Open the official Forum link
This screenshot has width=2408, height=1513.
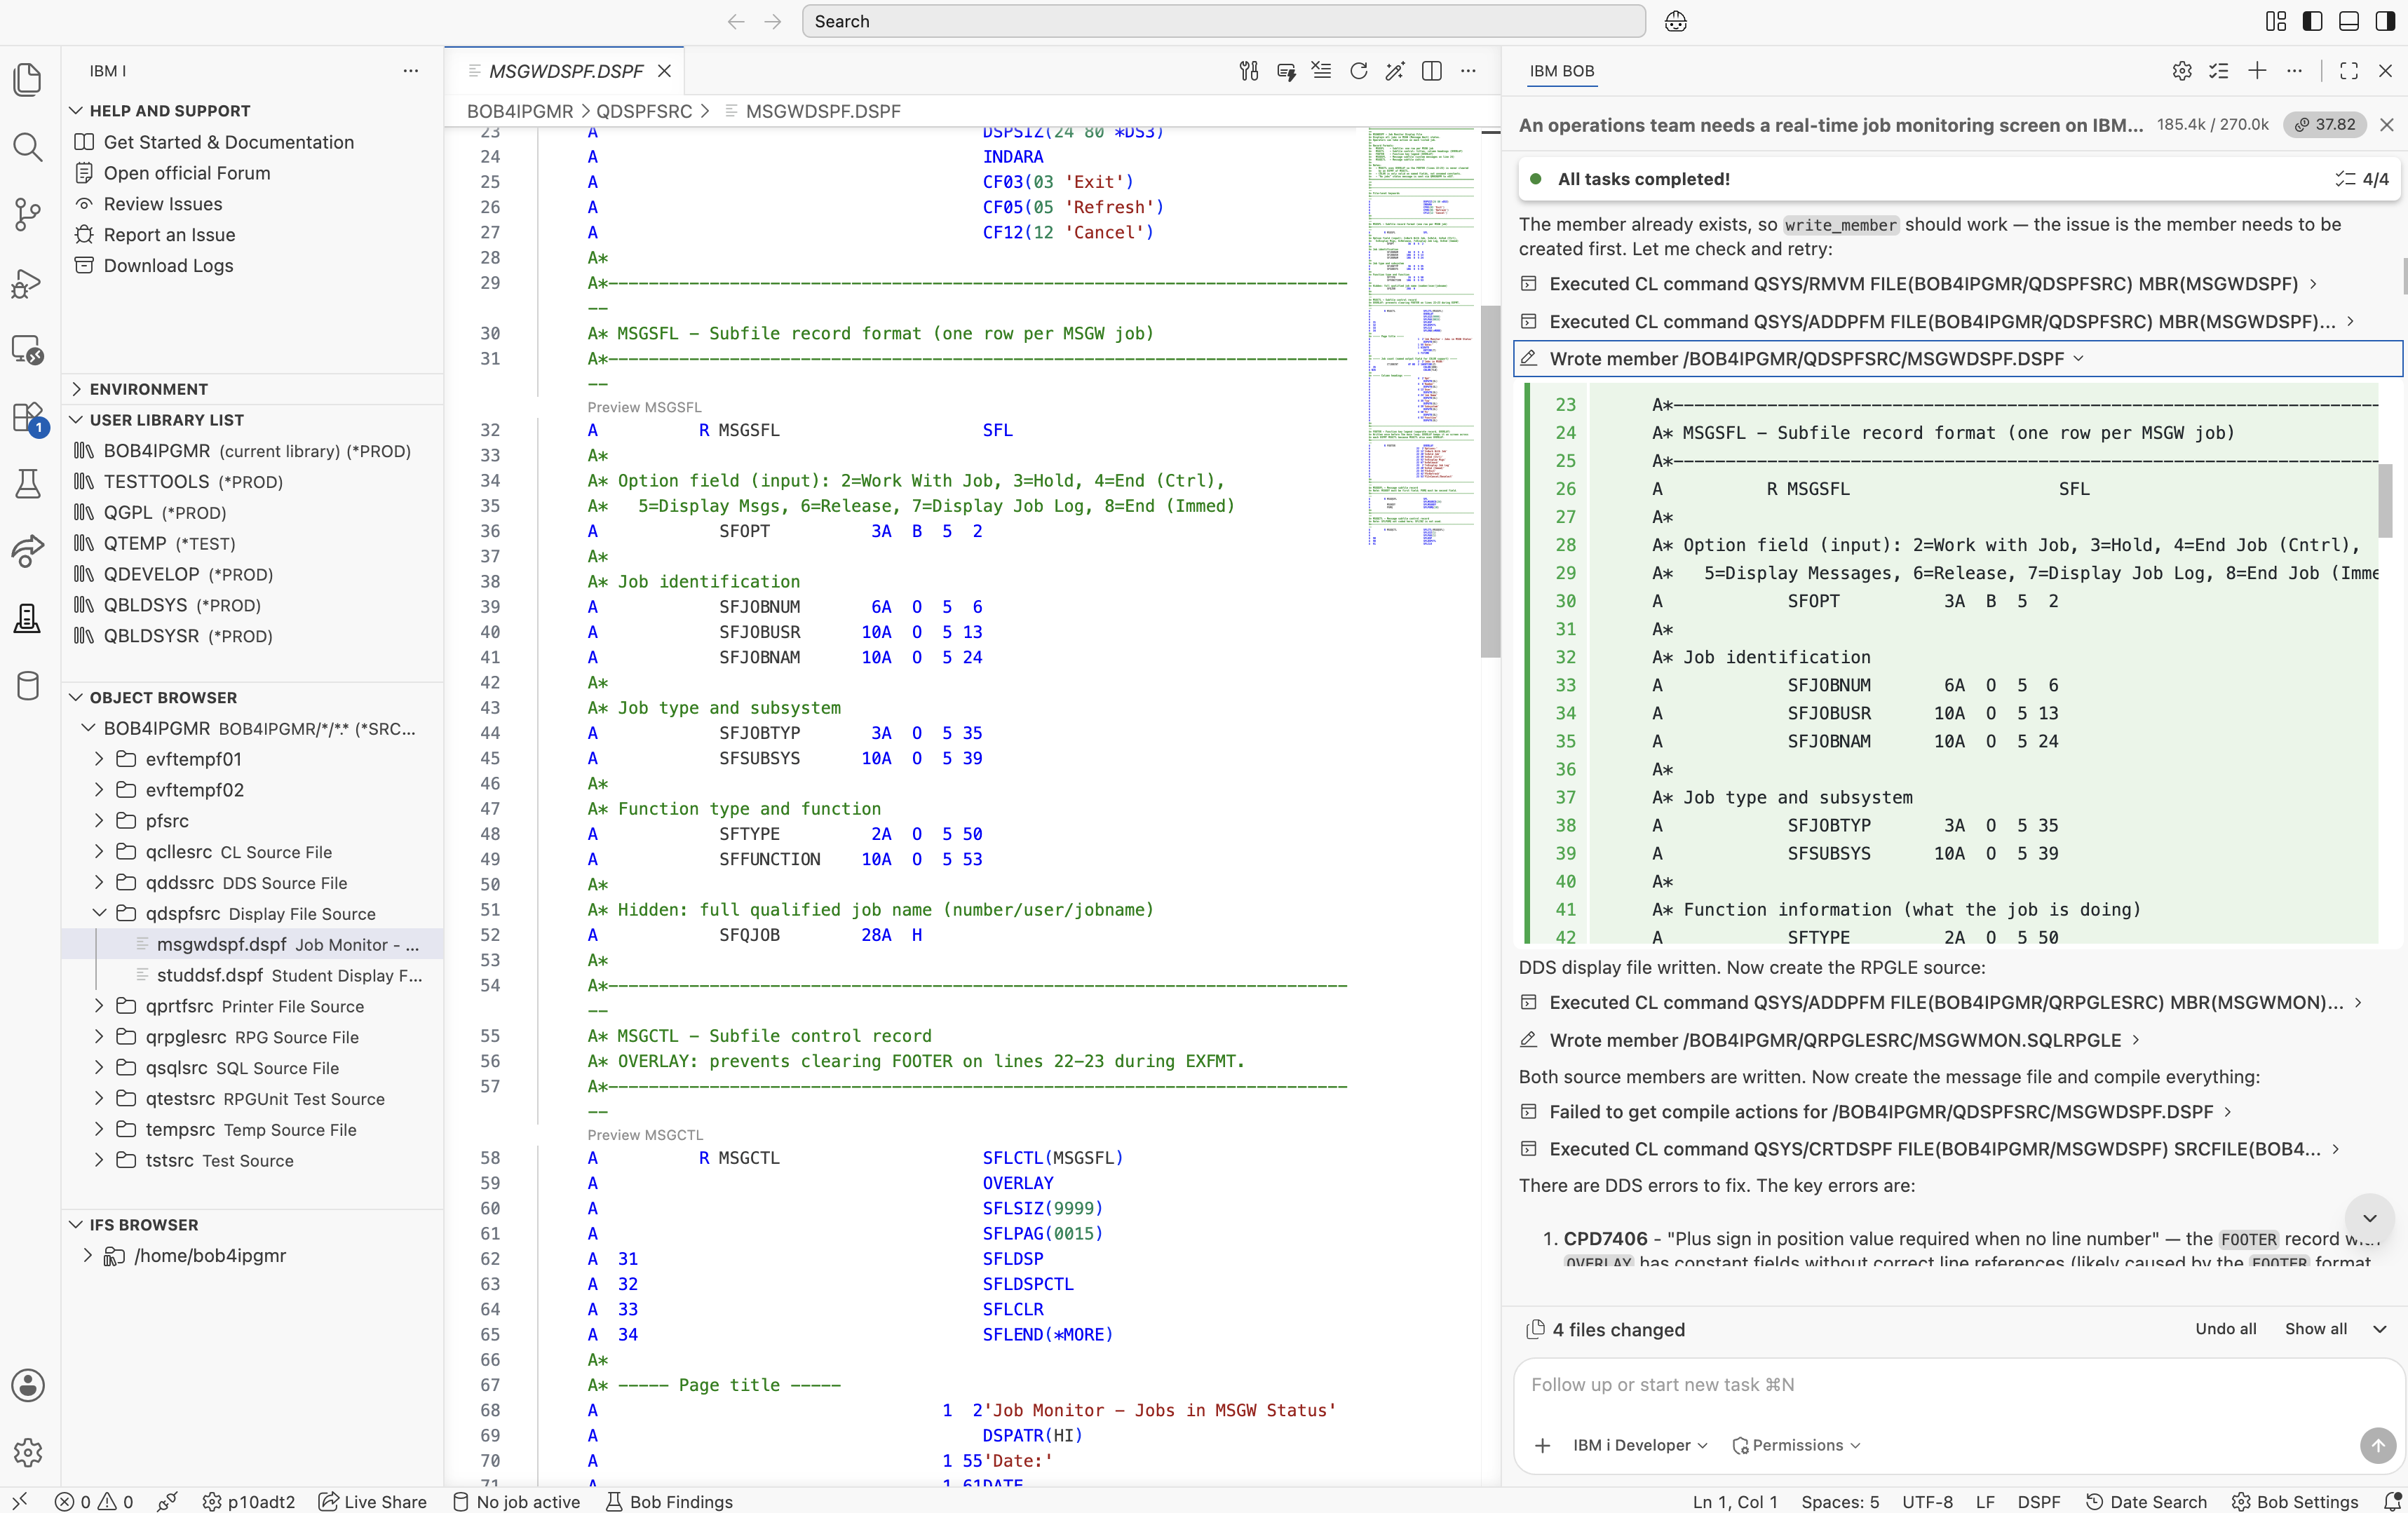186,173
